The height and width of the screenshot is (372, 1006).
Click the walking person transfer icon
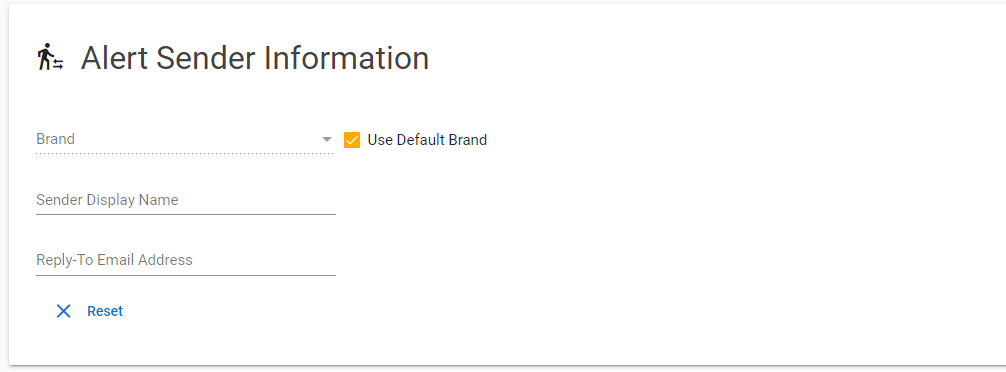[x=50, y=57]
